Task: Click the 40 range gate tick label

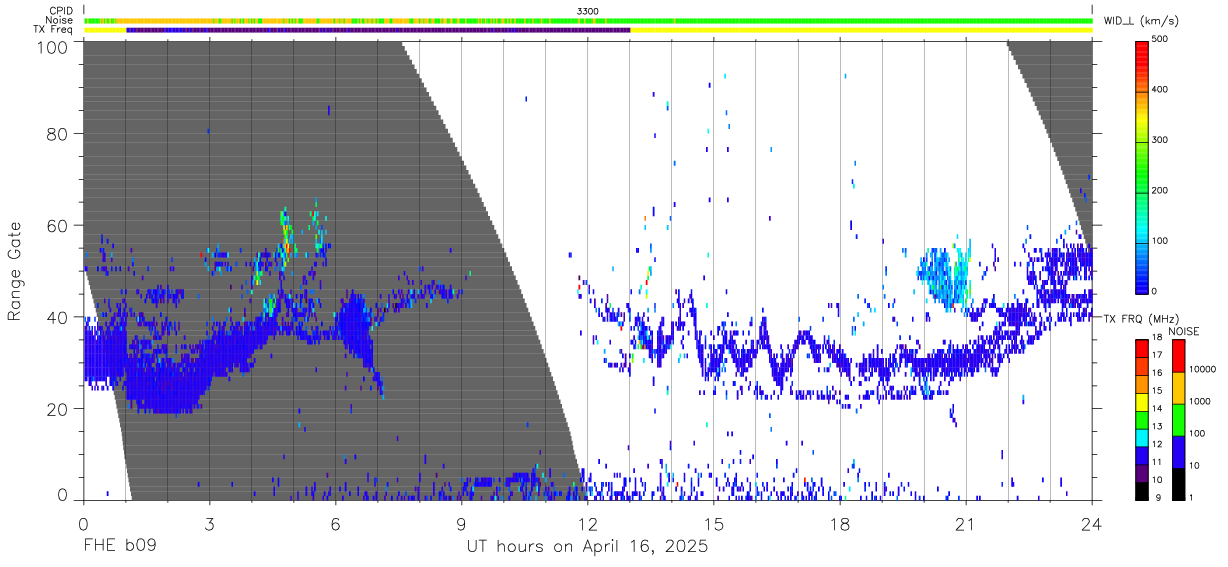Action: (x=59, y=317)
